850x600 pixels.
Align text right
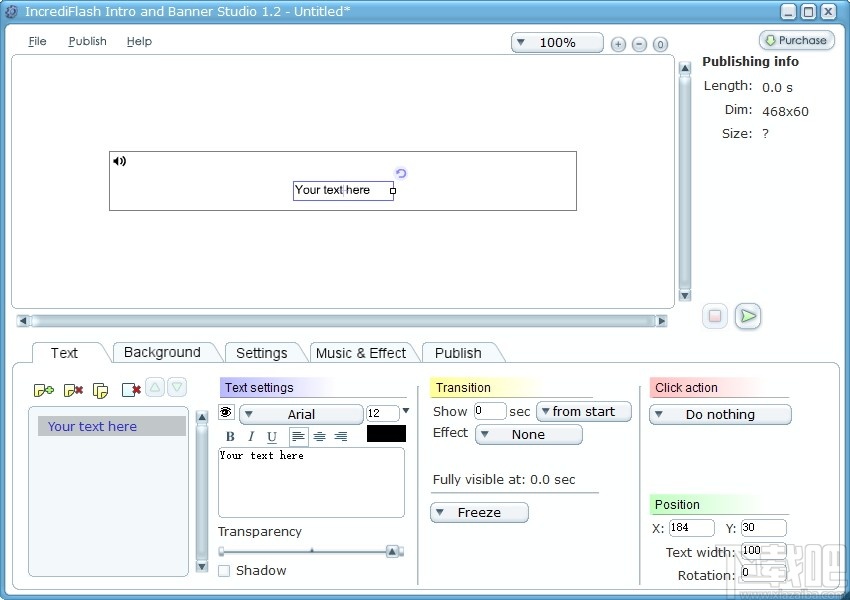pyautogui.click(x=340, y=436)
